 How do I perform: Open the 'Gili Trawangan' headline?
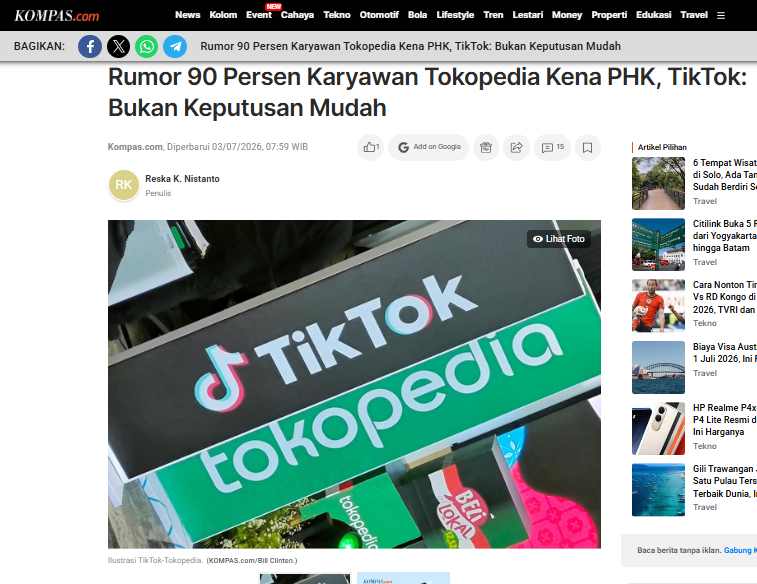click(725, 481)
